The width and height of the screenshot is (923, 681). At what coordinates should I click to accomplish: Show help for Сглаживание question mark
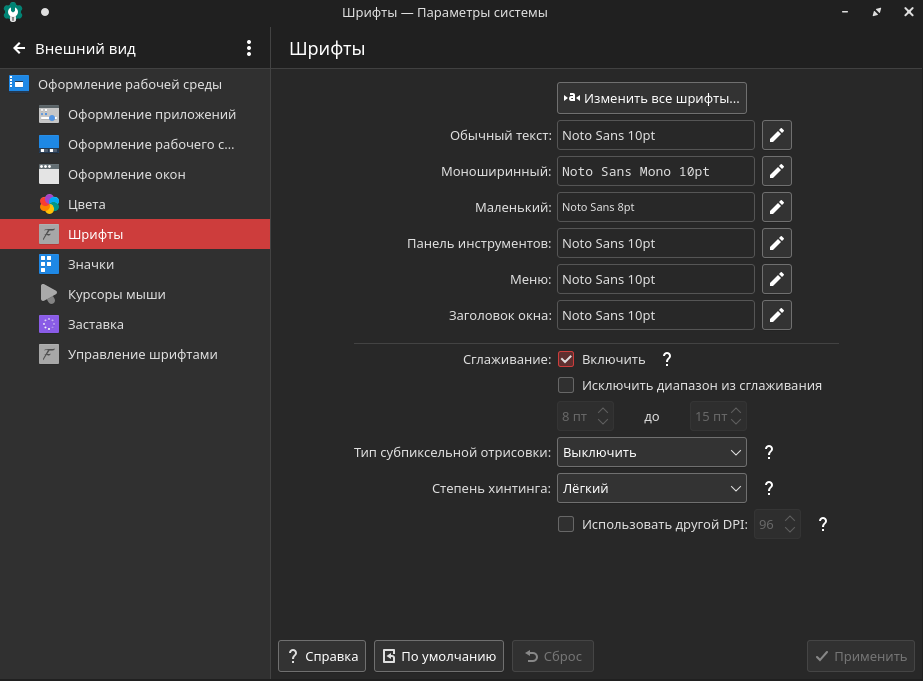(x=667, y=359)
